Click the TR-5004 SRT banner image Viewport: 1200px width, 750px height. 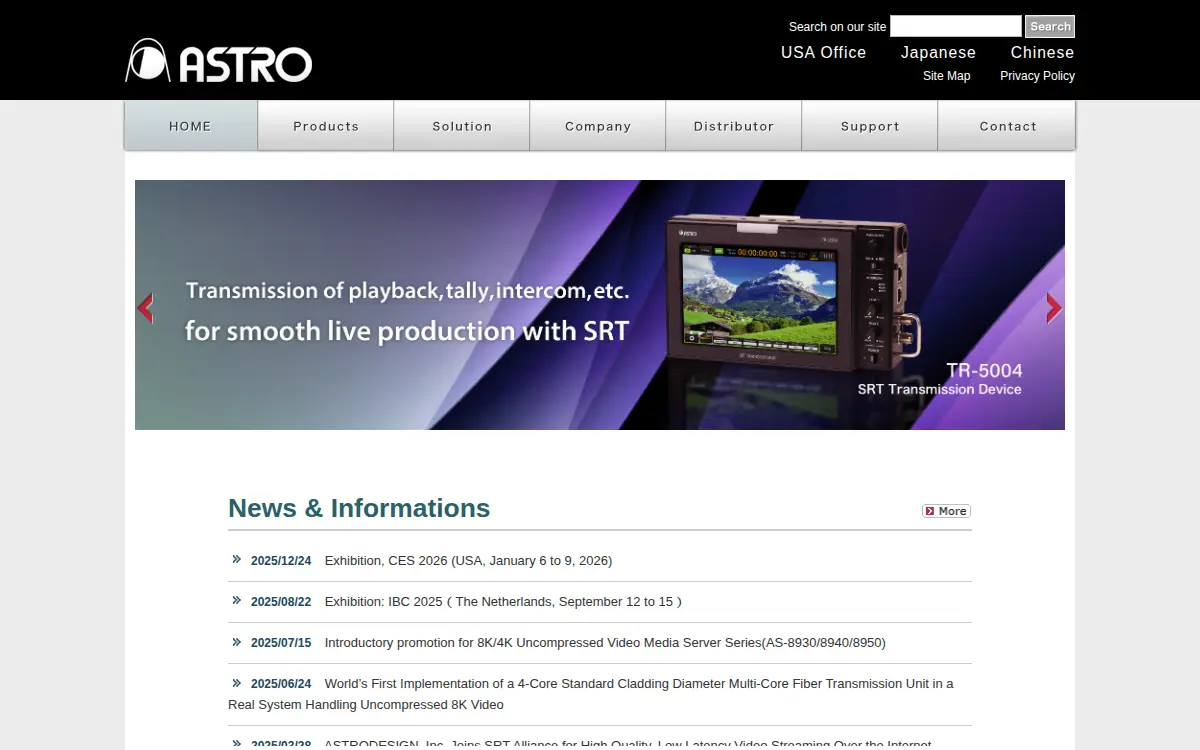point(600,305)
